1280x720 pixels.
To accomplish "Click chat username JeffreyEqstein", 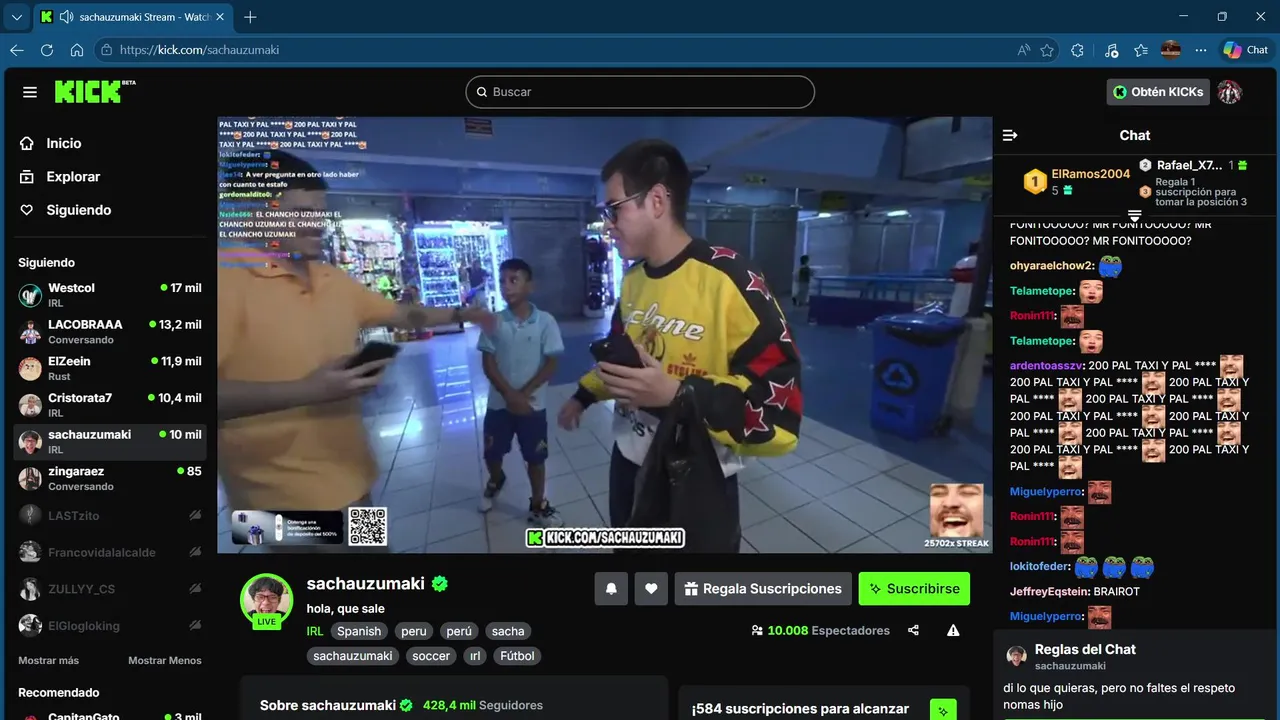I will (1048, 591).
